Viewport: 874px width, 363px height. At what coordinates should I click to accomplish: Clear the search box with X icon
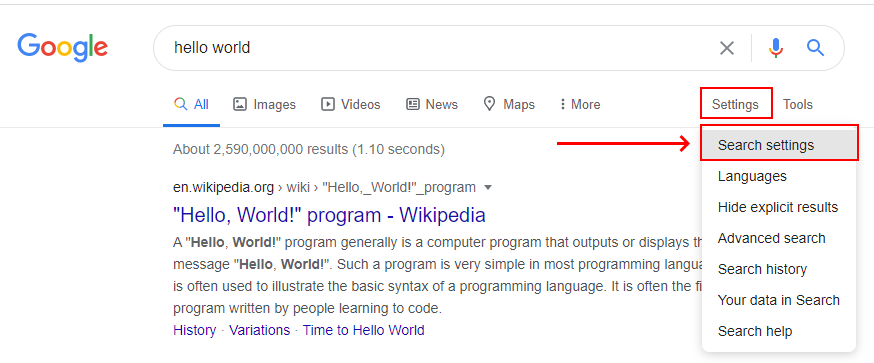click(x=726, y=48)
